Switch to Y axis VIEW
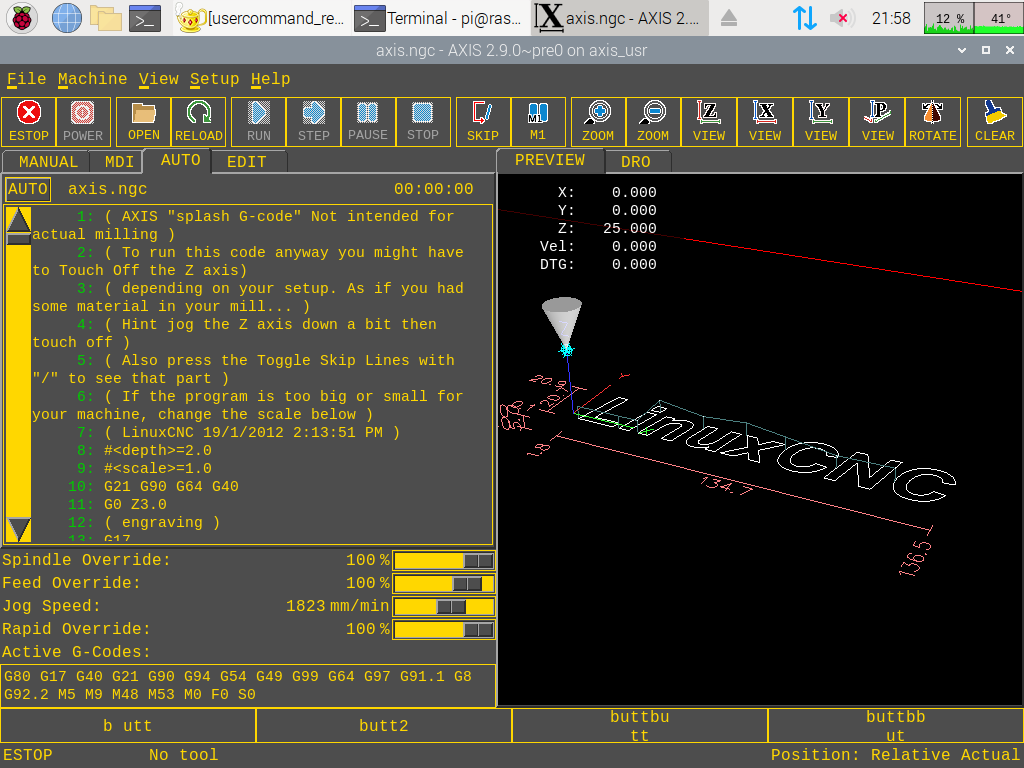Screen dimensions: 1024x768 [821, 122]
